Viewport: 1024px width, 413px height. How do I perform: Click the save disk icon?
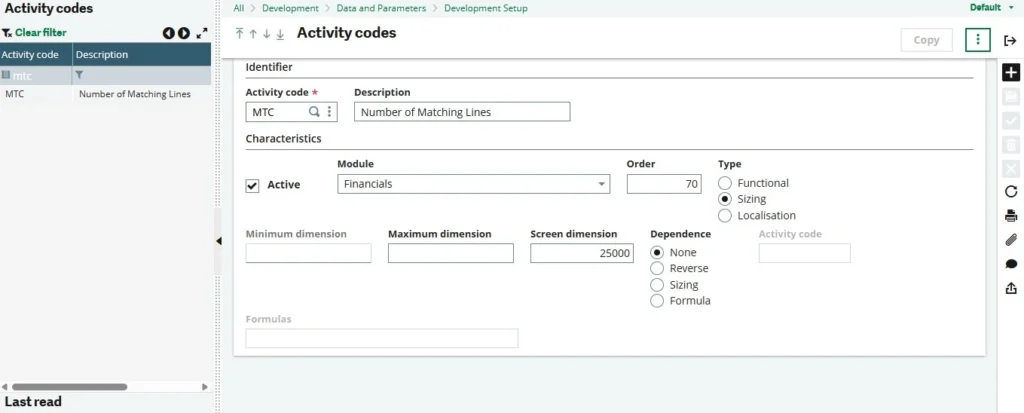point(1011,97)
